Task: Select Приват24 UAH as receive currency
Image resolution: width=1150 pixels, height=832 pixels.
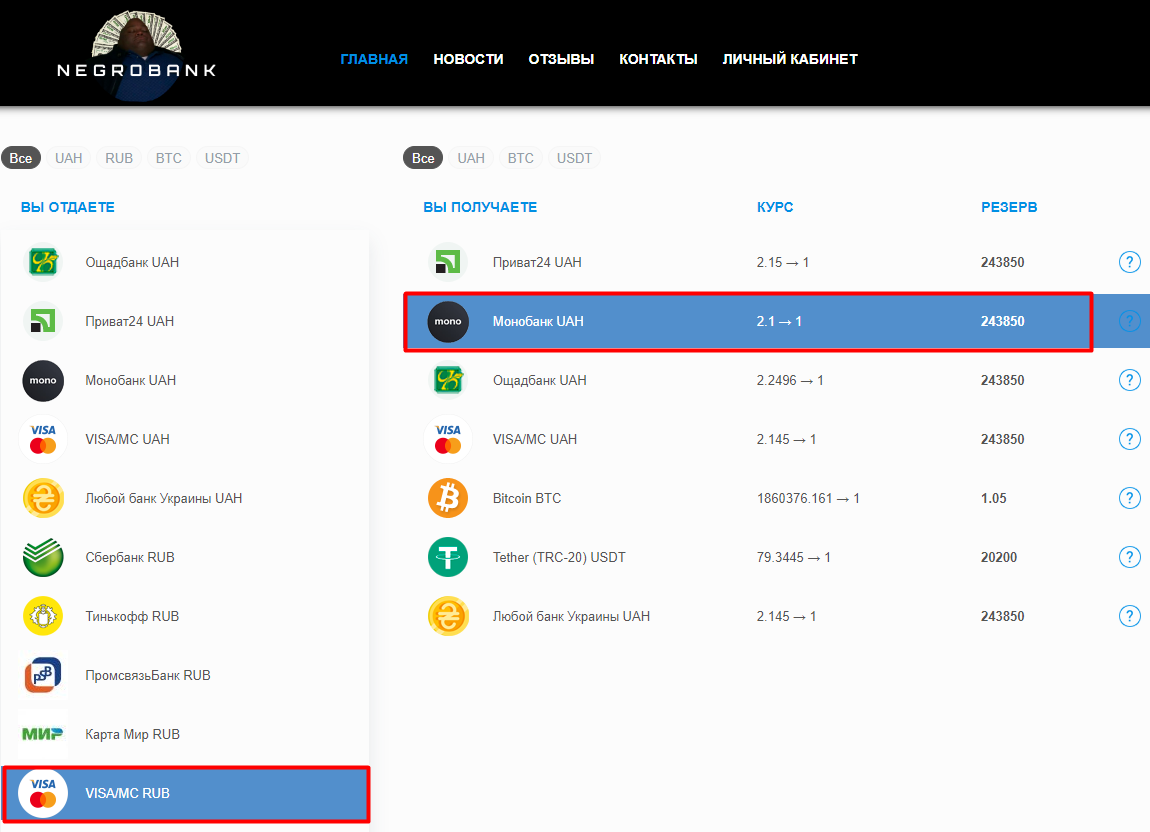Action: [776, 262]
